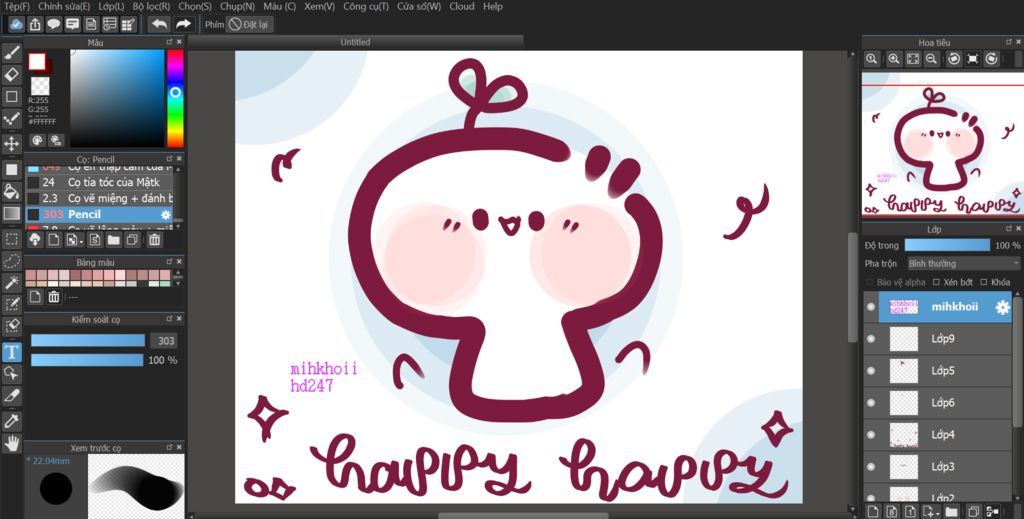Zoom out using Hoa tiêu magnifier minus
The image size is (1024, 519).
[932, 59]
